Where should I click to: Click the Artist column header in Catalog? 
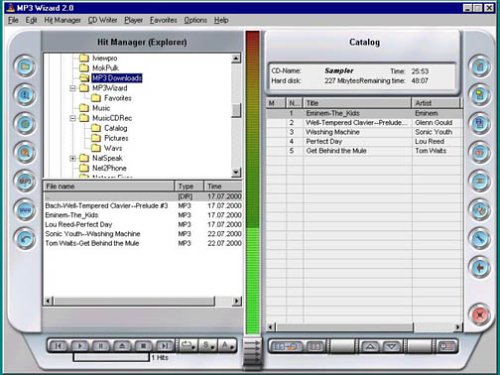(x=437, y=103)
